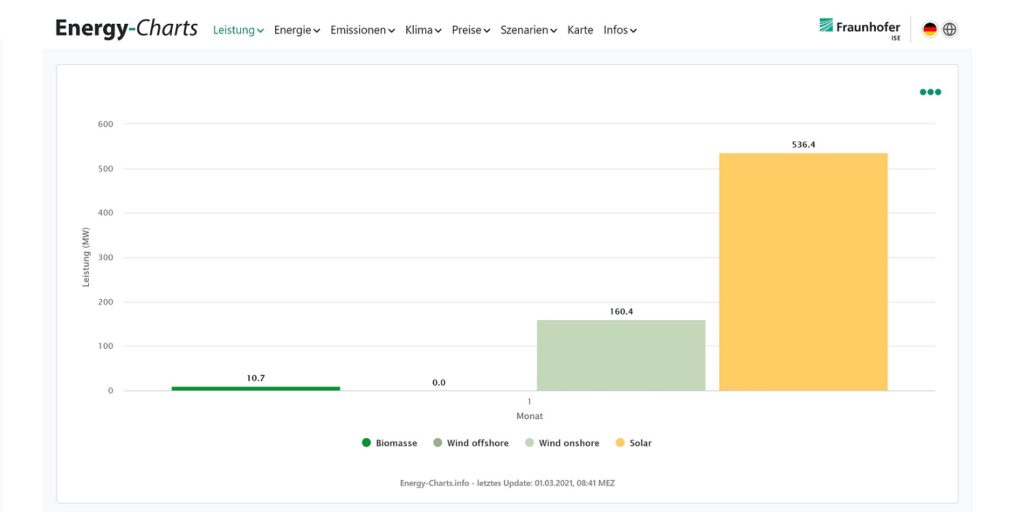Select the German flag language icon
1024x512 pixels.
point(930,29)
